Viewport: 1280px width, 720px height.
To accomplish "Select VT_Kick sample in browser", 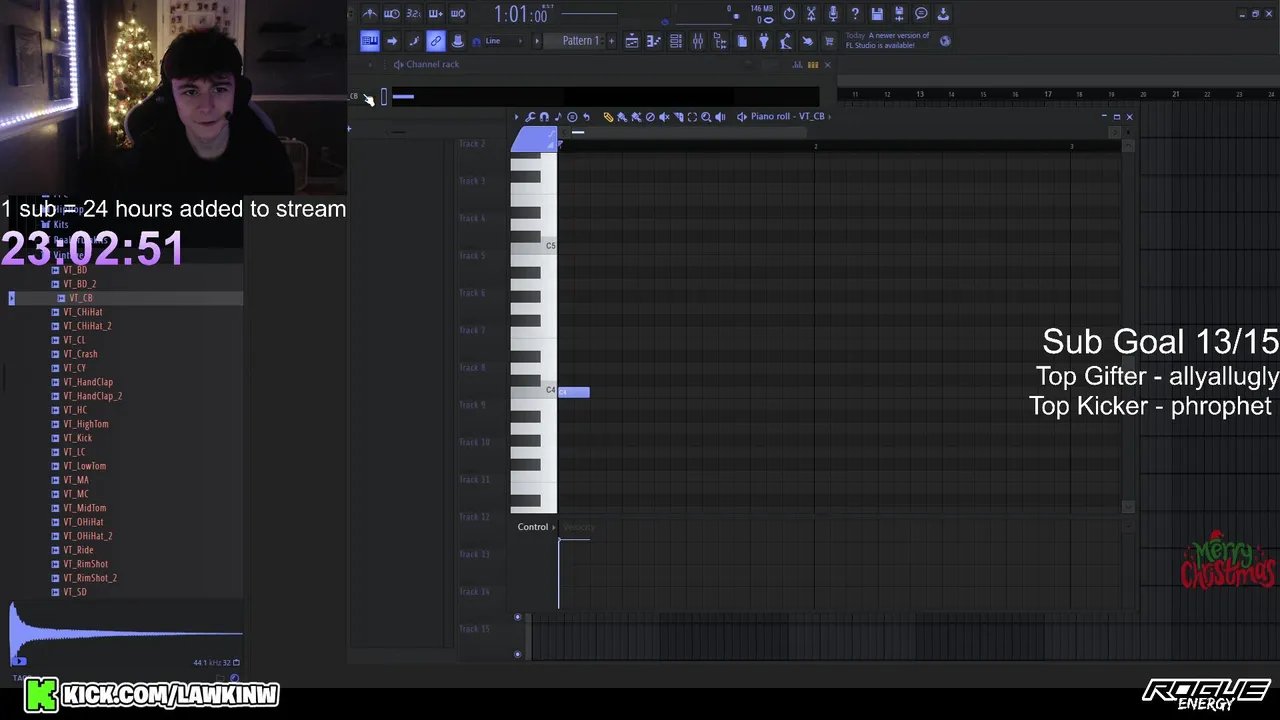I will [77, 438].
